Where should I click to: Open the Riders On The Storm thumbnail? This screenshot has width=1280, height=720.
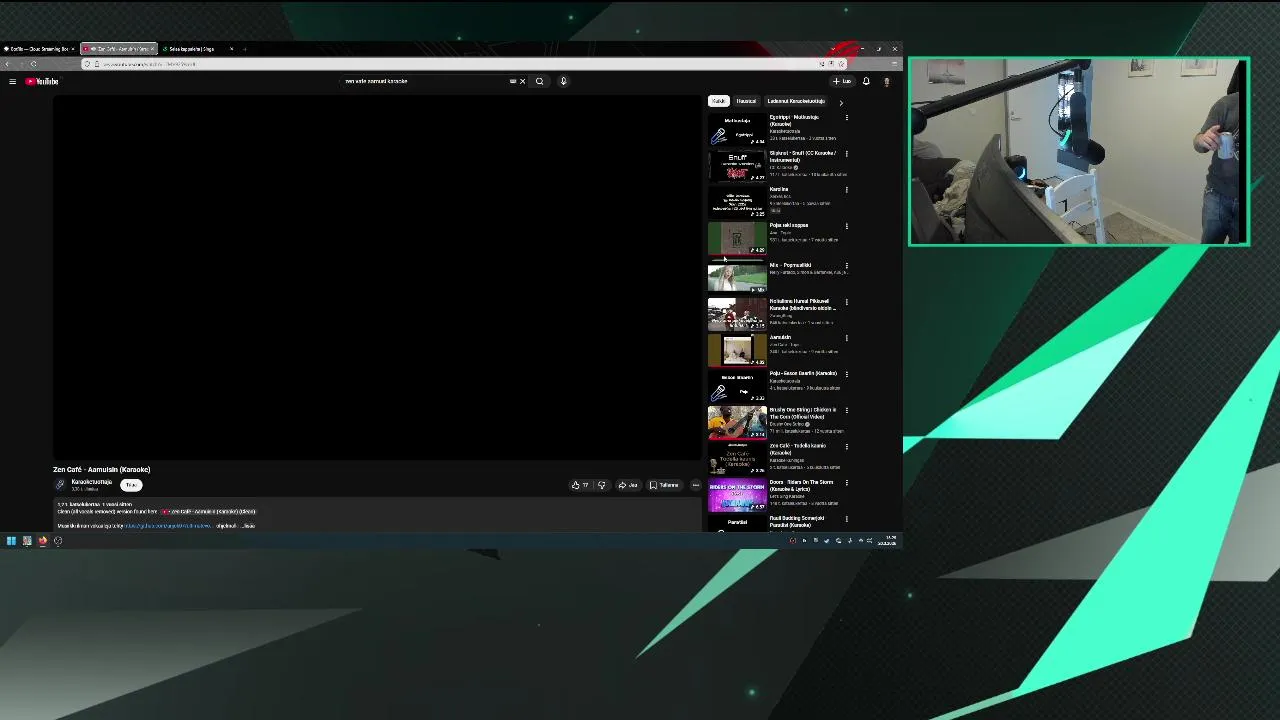click(737, 495)
